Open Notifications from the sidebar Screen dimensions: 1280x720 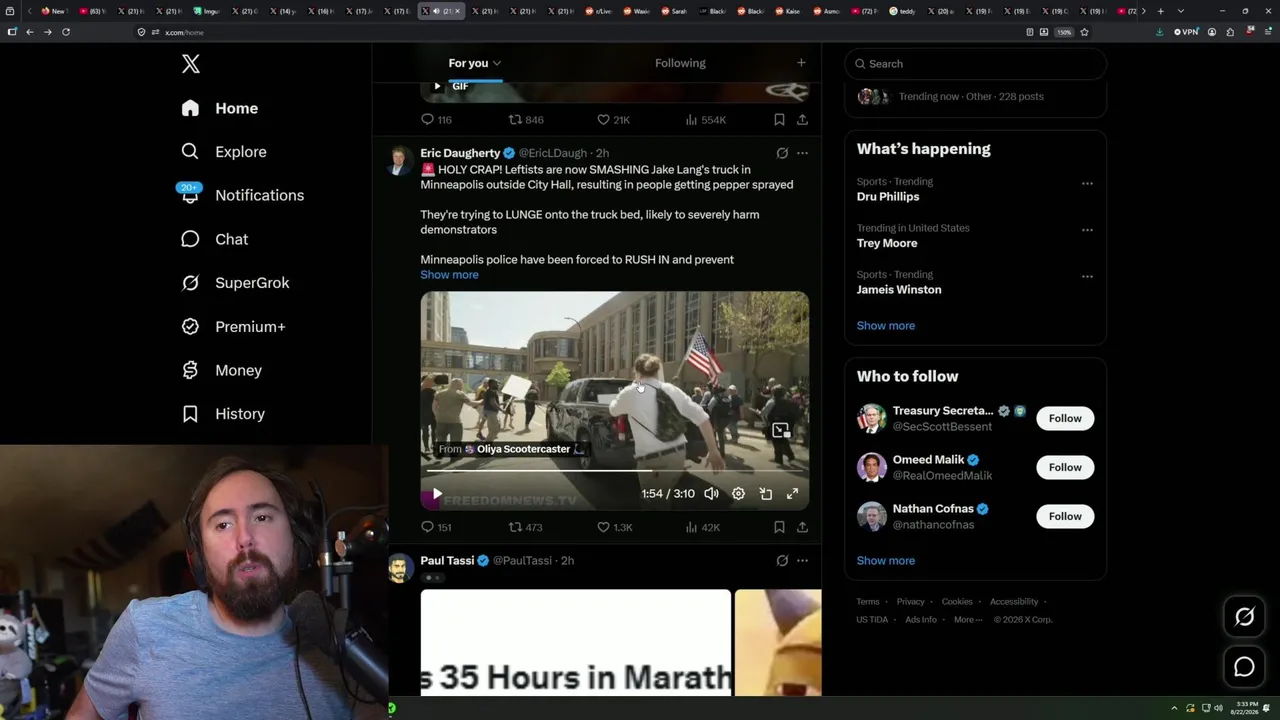pyautogui.click(x=242, y=195)
